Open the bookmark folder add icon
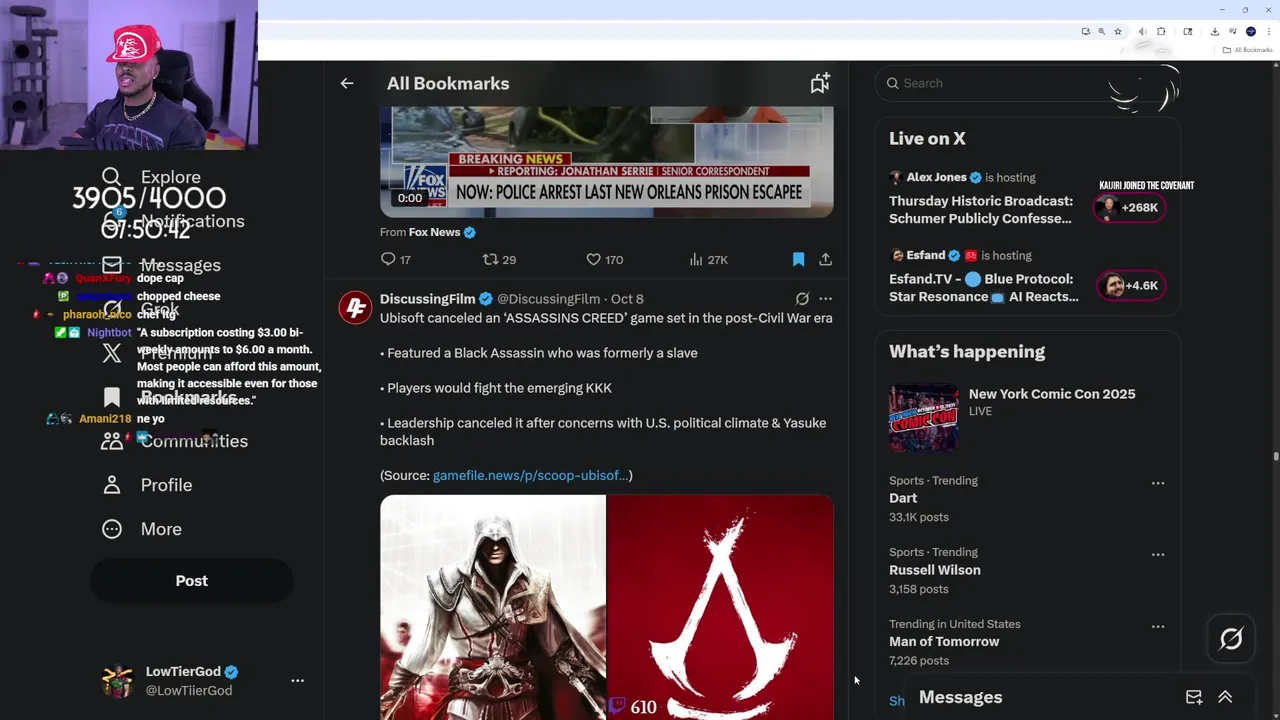This screenshot has height=720, width=1280. click(x=820, y=83)
